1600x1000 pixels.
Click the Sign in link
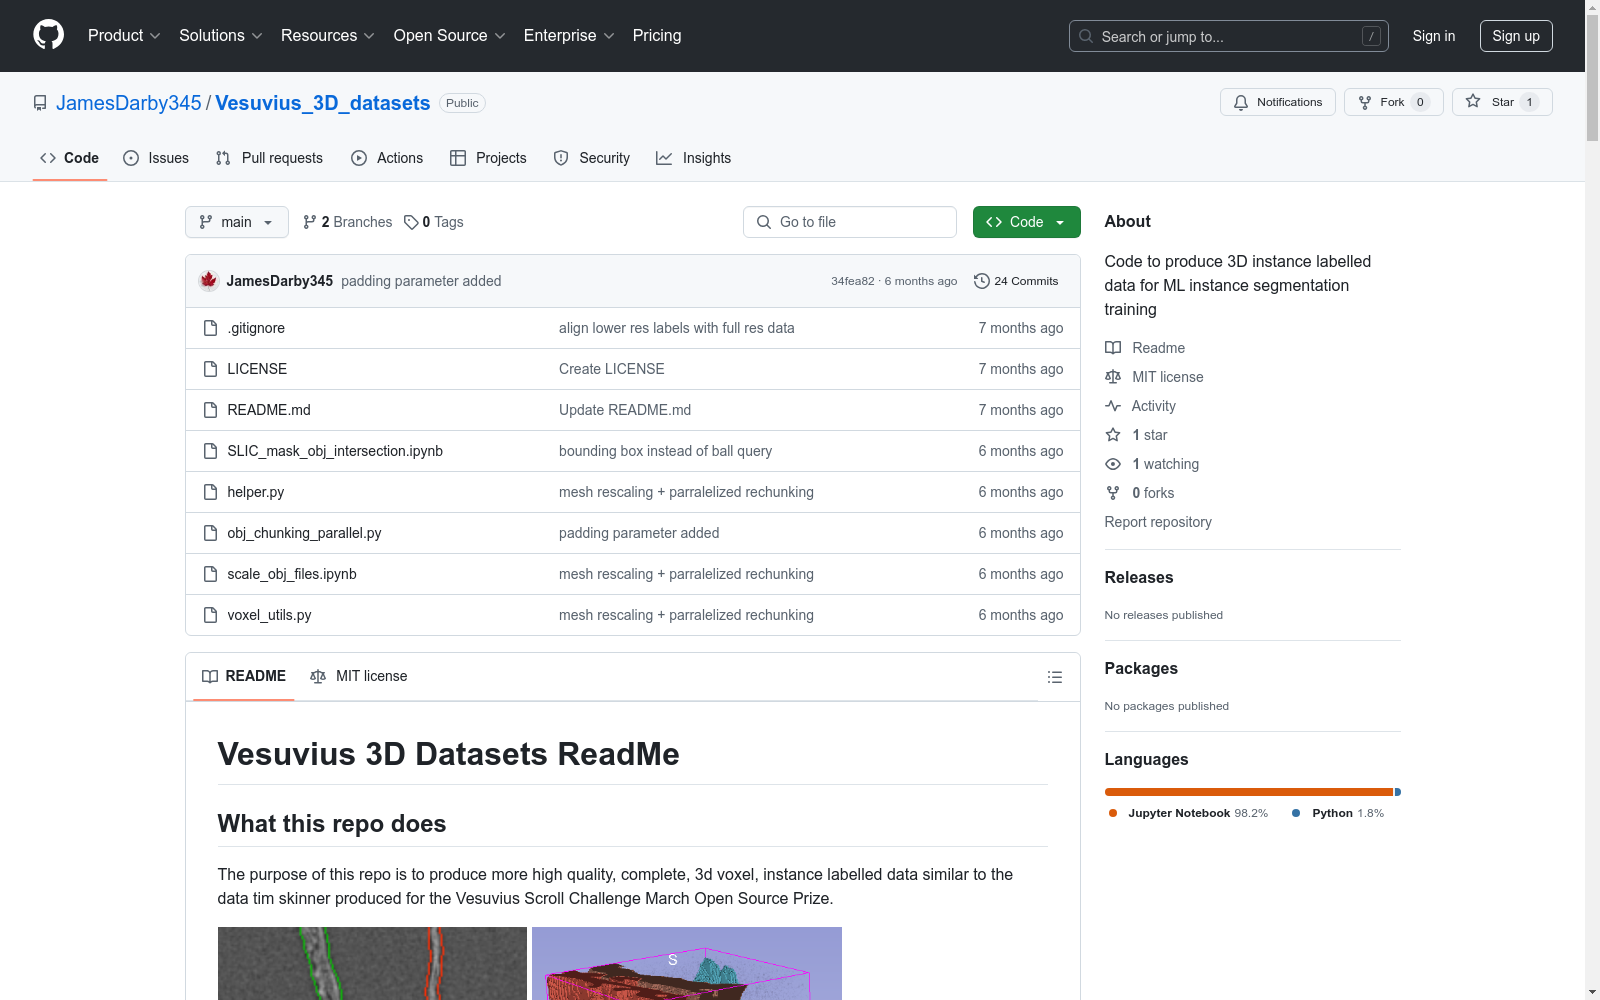pyautogui.click(x=1434, y=36)
